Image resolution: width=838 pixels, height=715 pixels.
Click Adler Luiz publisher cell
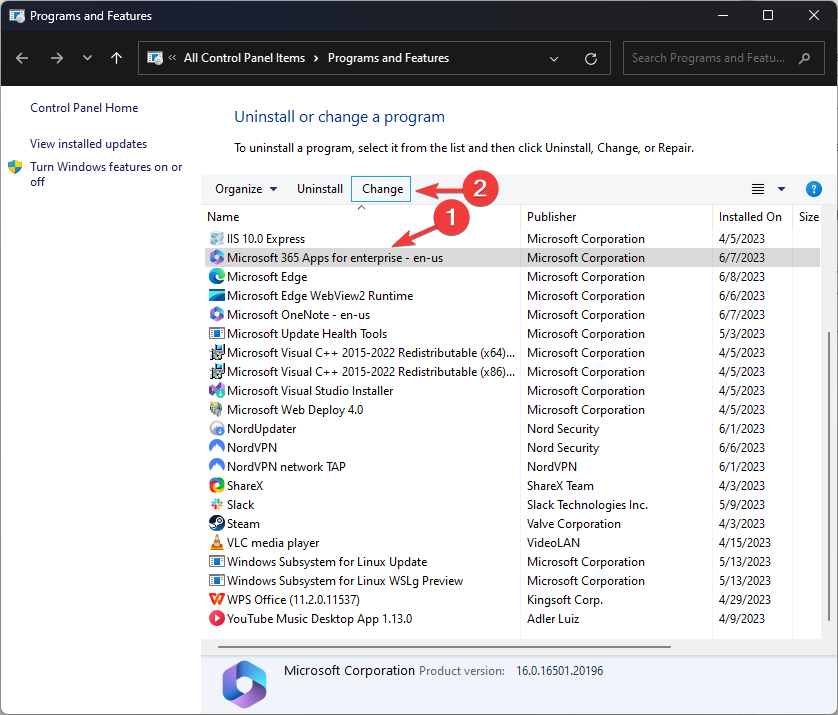tap(553, 619)
